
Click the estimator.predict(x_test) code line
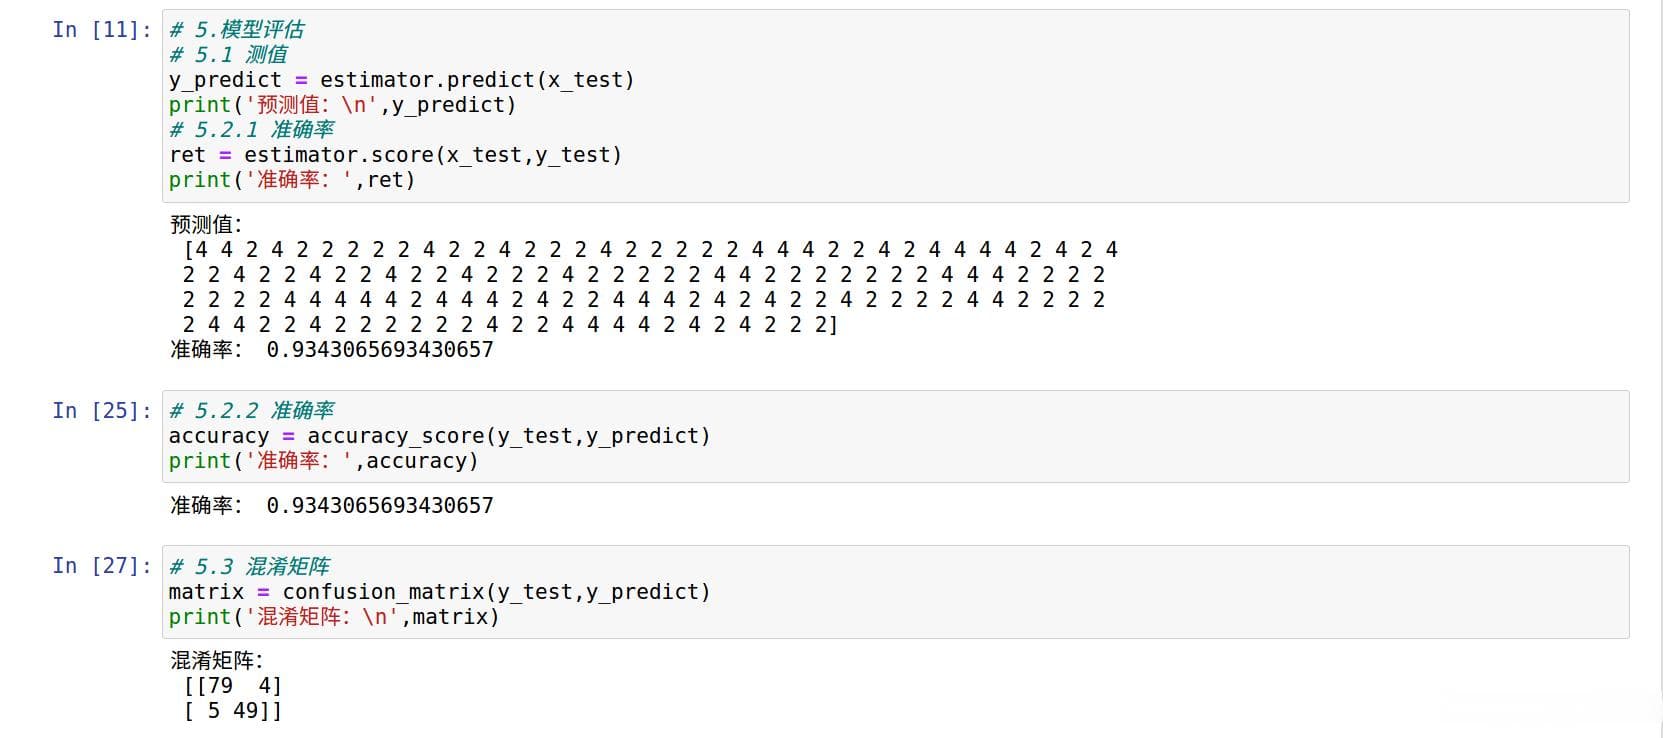click(401, 80)
